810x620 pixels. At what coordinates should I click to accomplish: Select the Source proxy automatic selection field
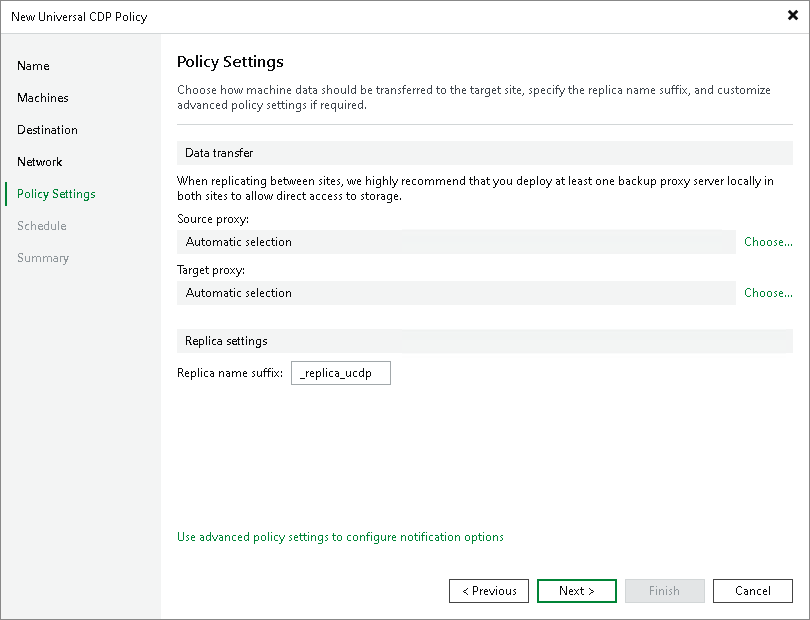click(450, 242)
